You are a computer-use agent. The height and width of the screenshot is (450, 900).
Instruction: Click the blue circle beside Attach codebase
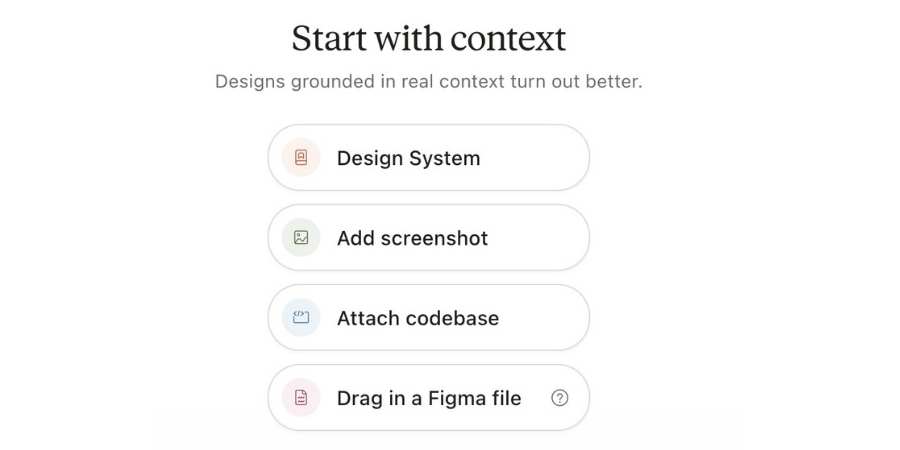click(x=301, y=318)
